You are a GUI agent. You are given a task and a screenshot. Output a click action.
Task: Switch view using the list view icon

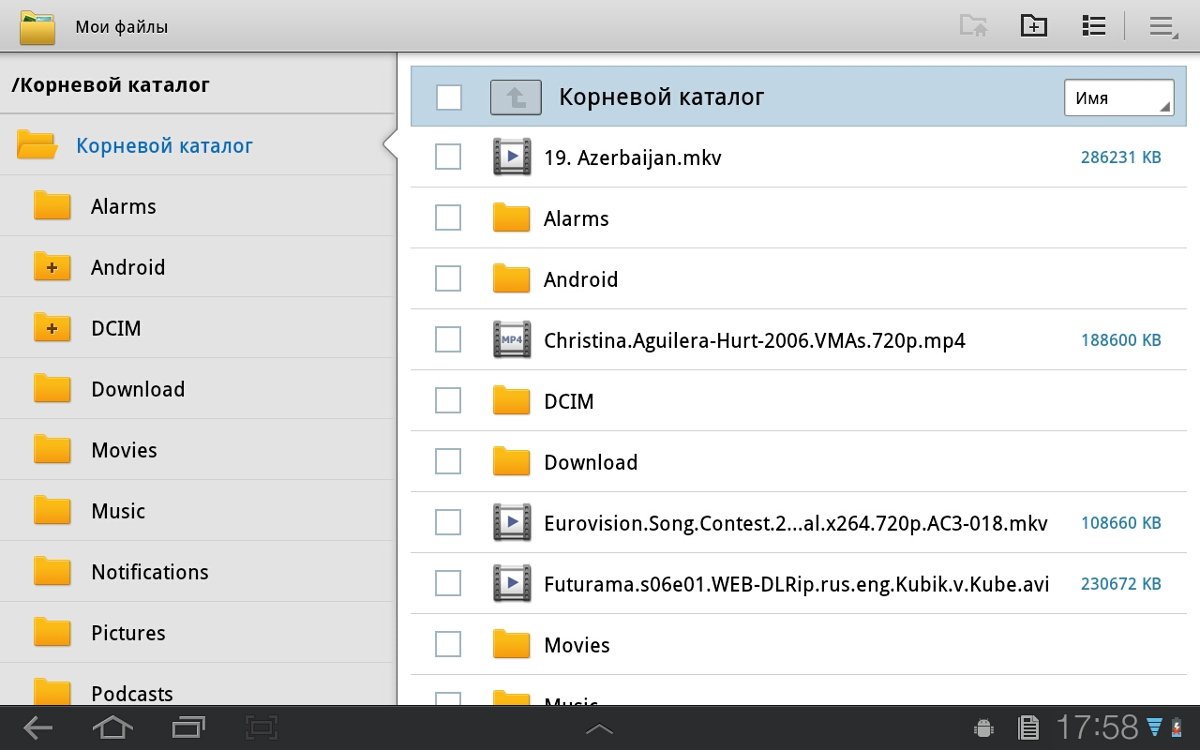click(x=1093, y=26)
